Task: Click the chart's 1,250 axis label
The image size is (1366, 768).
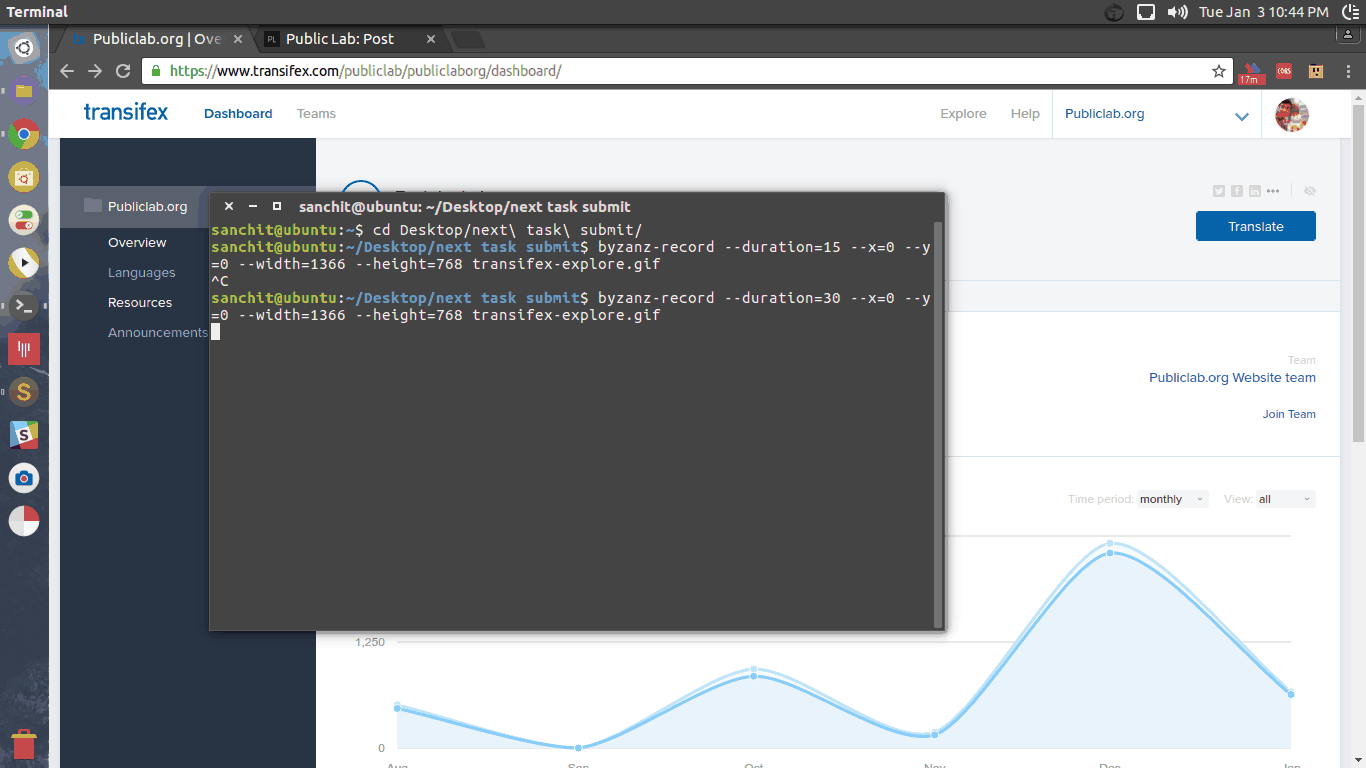Action: [x=369, y=642]
